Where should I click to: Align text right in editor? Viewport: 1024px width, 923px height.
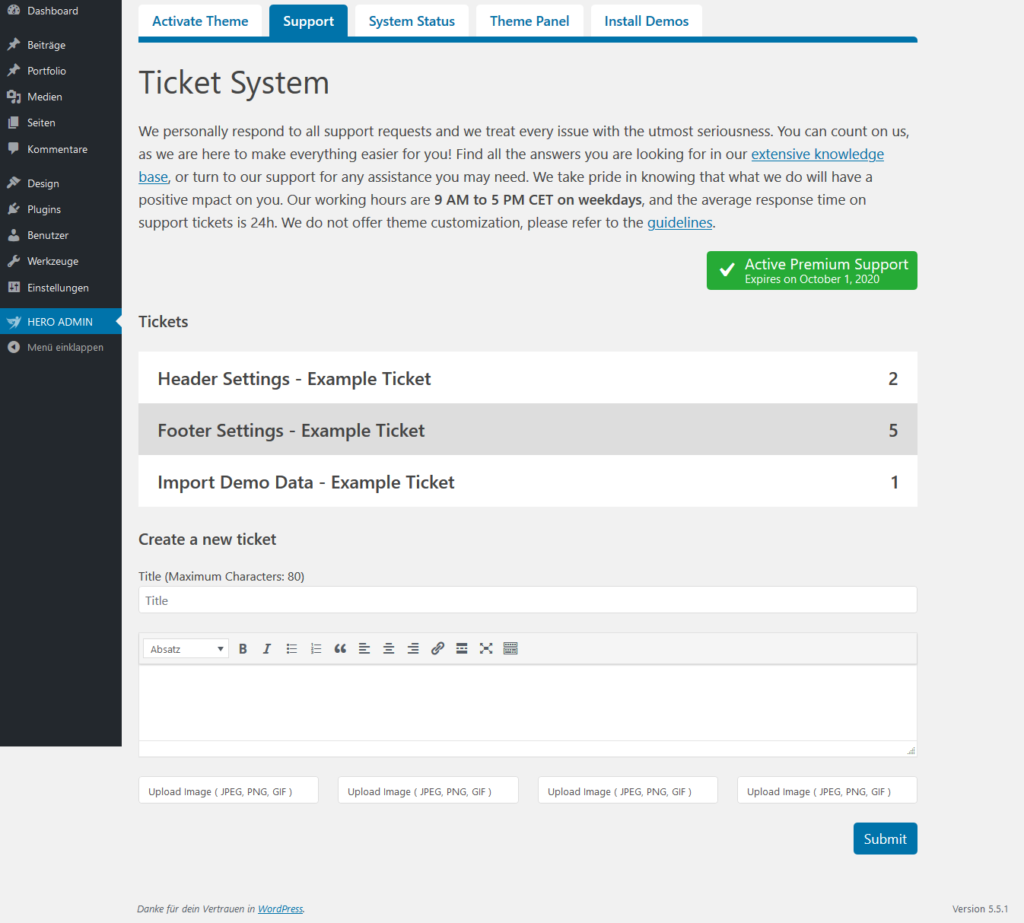[413, 649]
